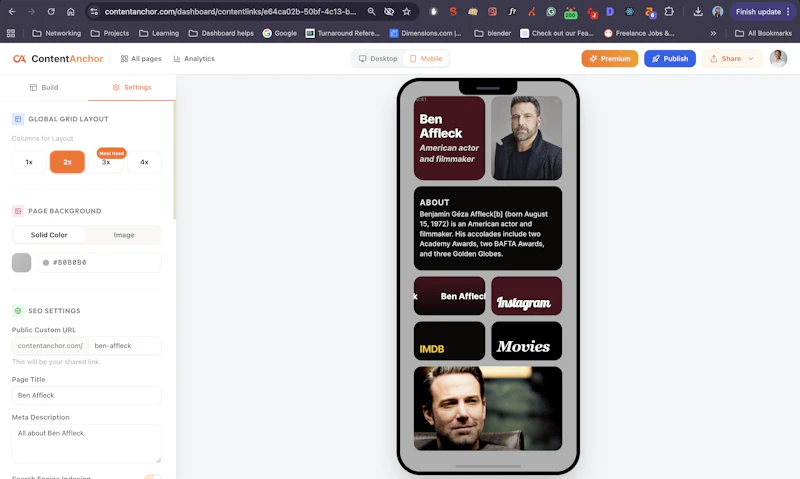The width and height of the screenshot is (800, 479).
Task: Open the Dimensions.com bookmark
Action: pos(426,33)
